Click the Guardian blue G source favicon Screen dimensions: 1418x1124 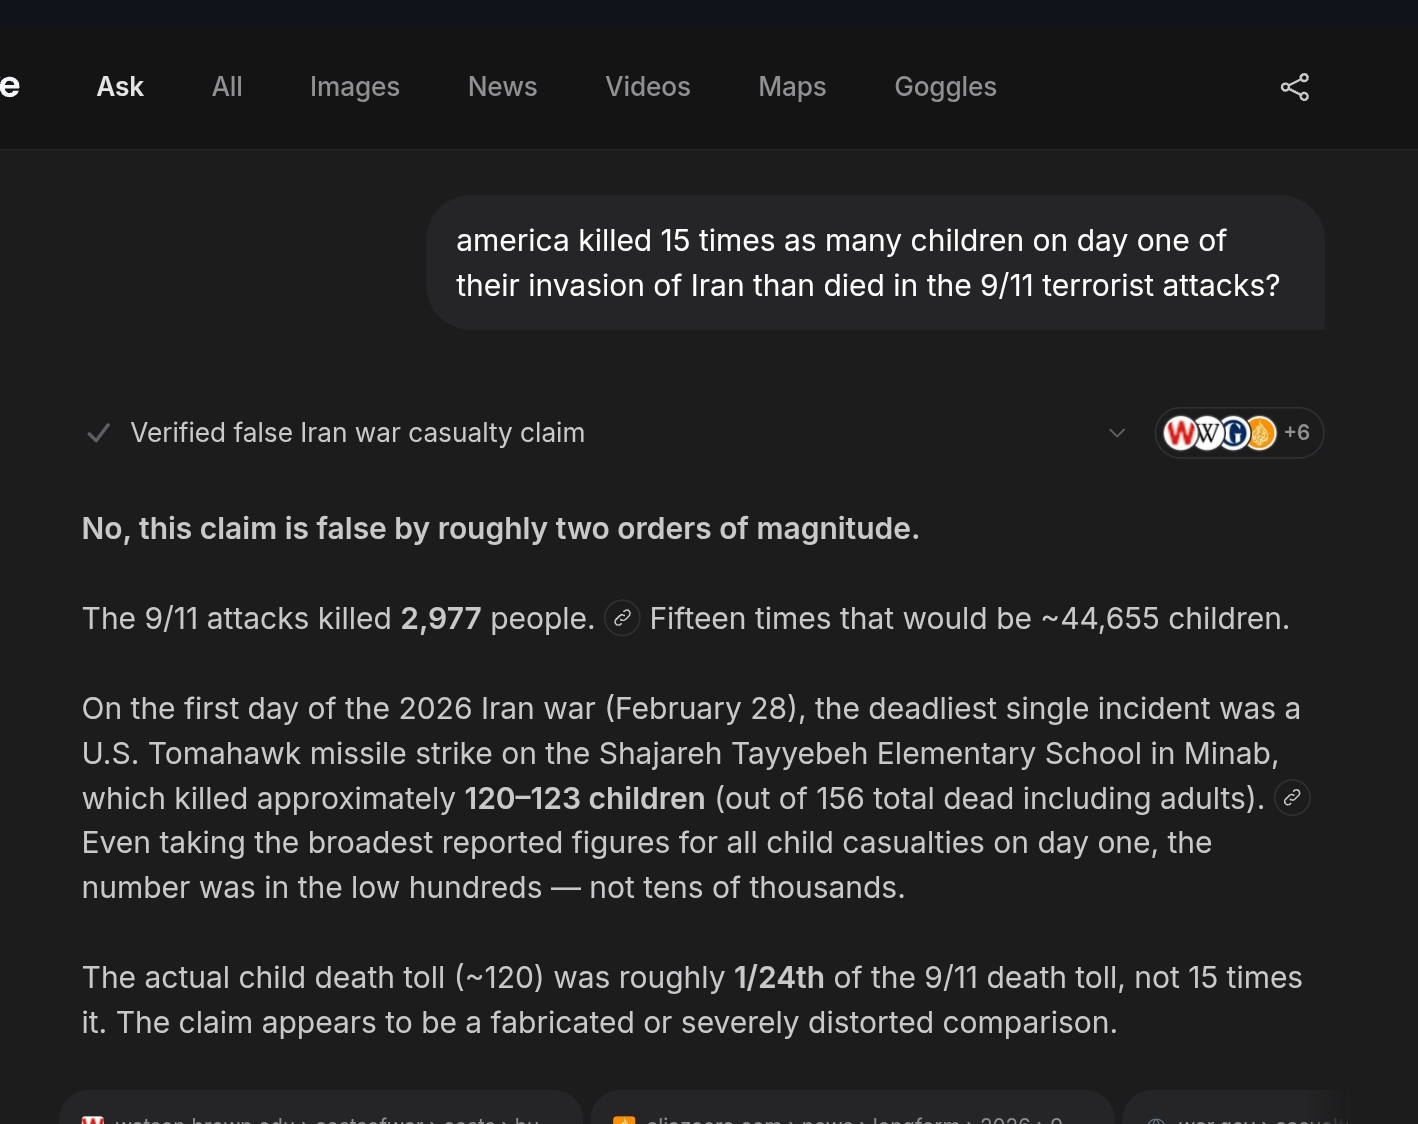(x=1235, y=433)
